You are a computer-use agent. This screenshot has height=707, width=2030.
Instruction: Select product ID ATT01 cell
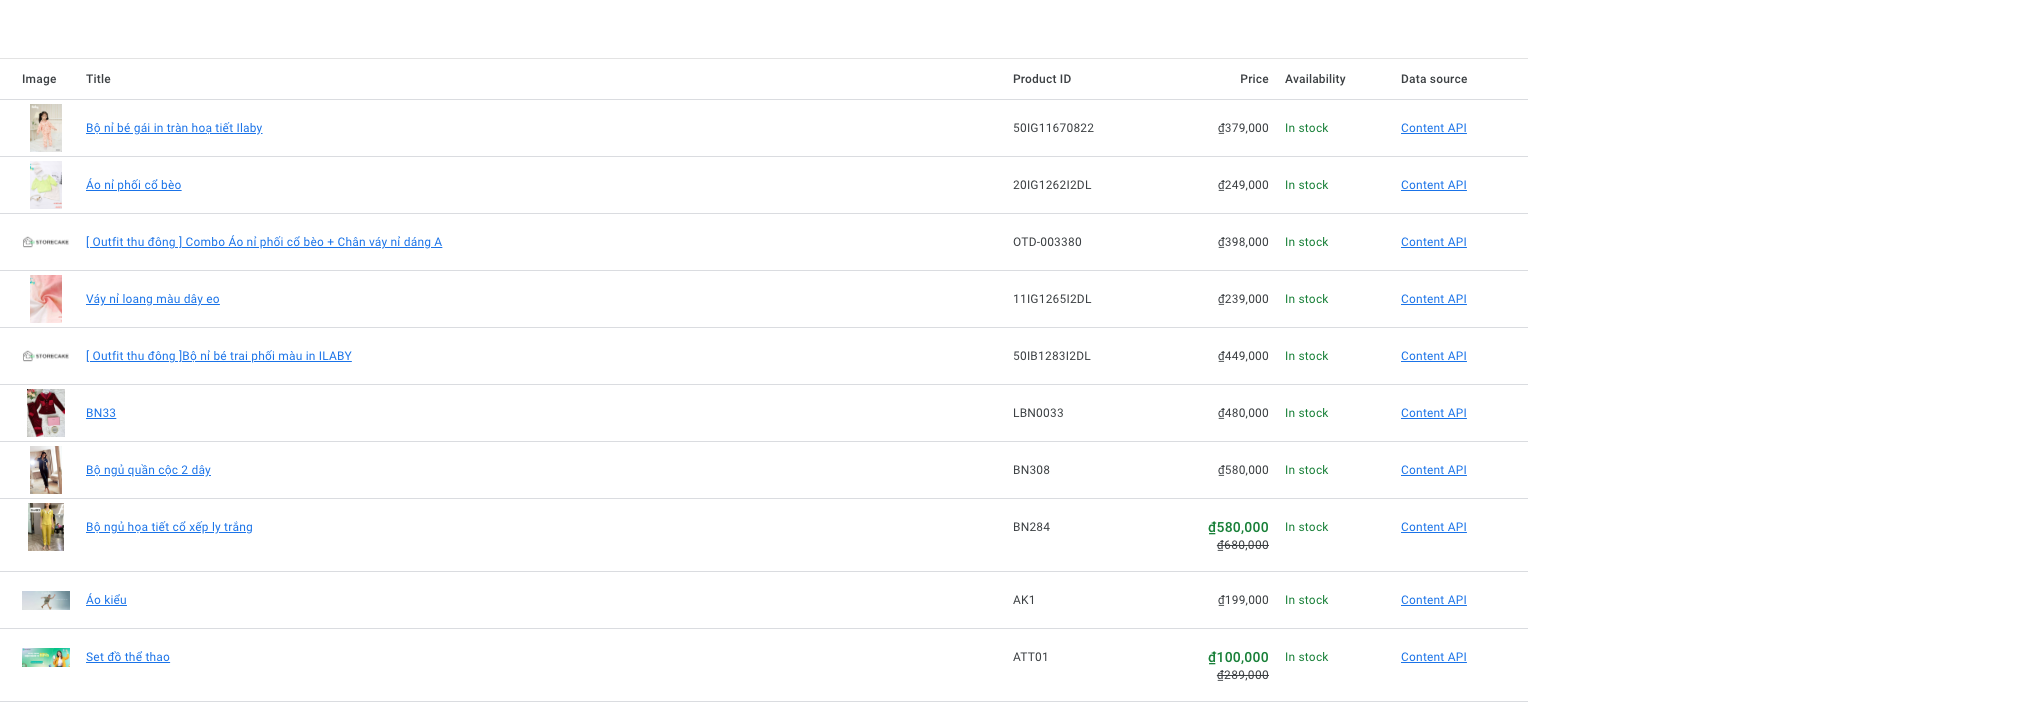coord(1030,657)
